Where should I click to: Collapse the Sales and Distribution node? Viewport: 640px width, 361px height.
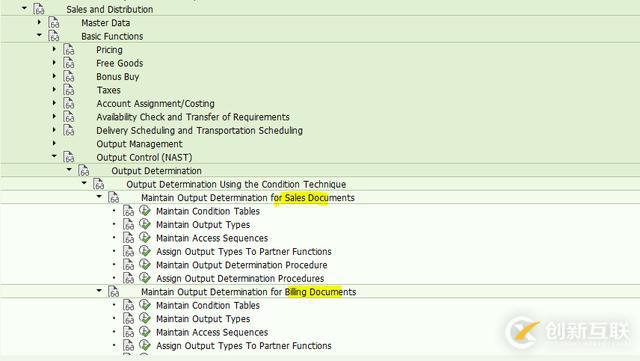(24, 8)
